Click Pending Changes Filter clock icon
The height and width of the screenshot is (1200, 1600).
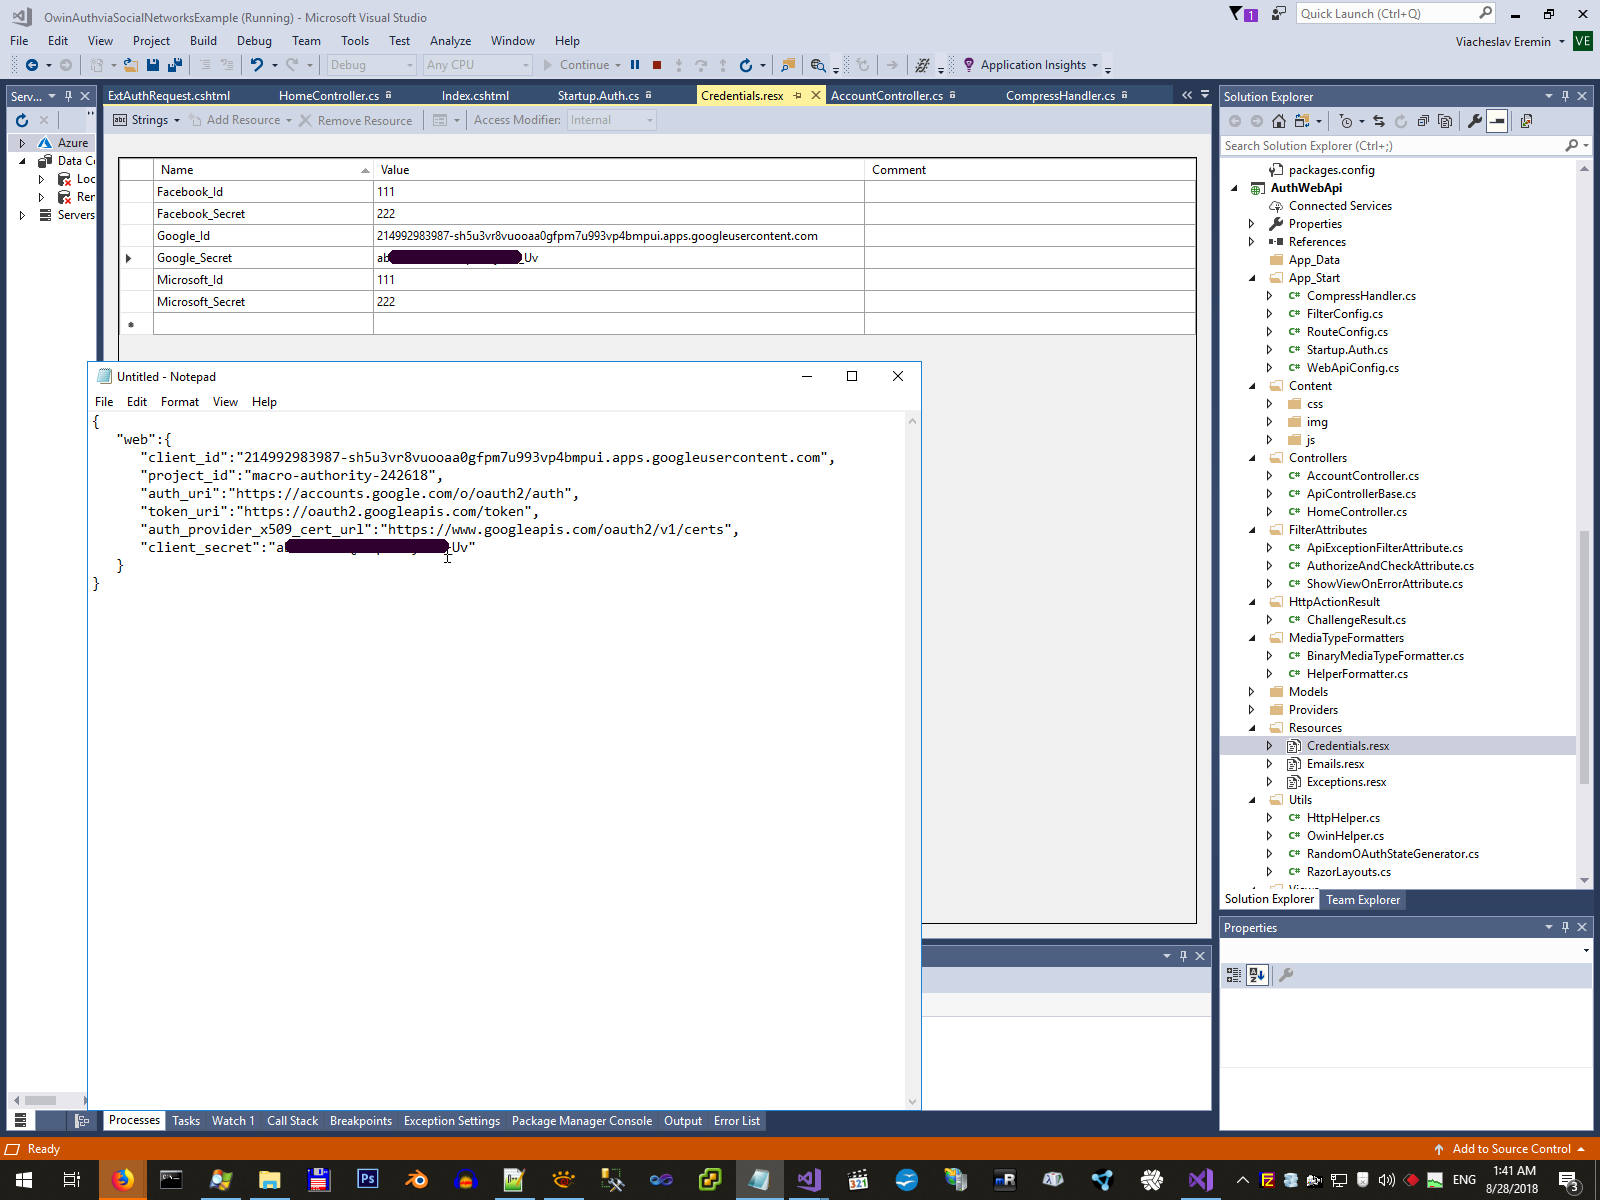click(x=1346, y=121)
